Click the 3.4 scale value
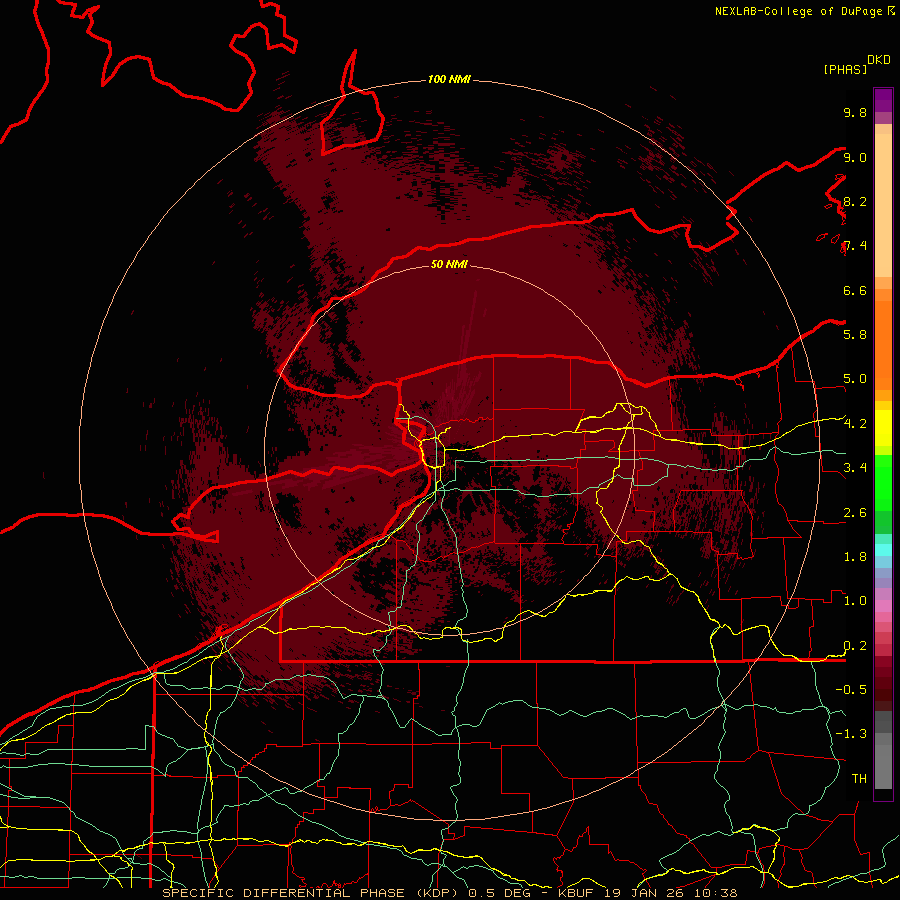This screenshot has height=900, width=900. pos(855,467)
